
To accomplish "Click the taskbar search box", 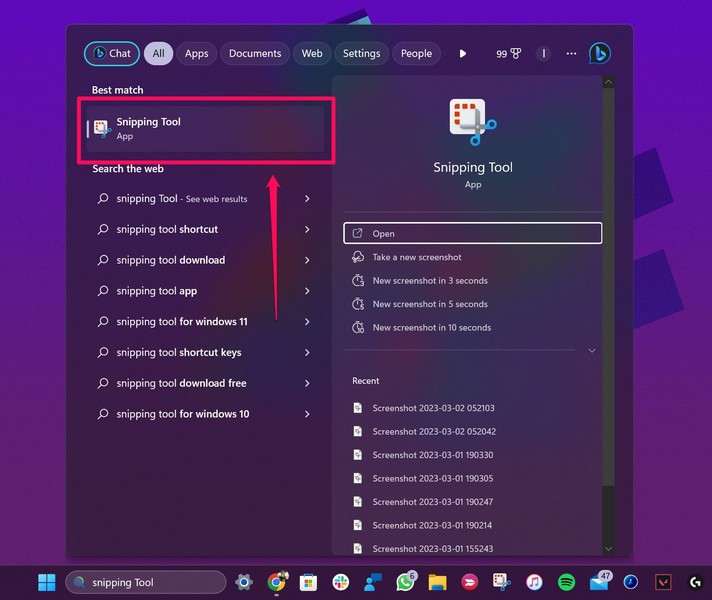I will click(146, 582).
